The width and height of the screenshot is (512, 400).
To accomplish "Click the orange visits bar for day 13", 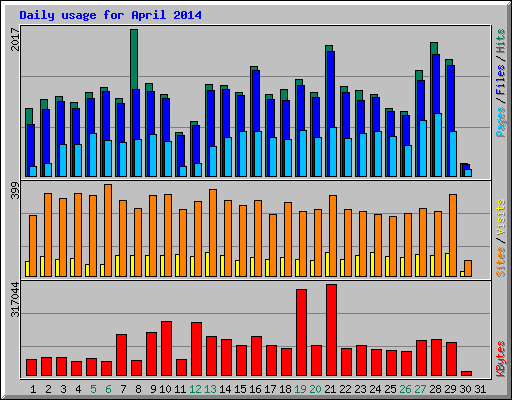I will tap(213, 233).
